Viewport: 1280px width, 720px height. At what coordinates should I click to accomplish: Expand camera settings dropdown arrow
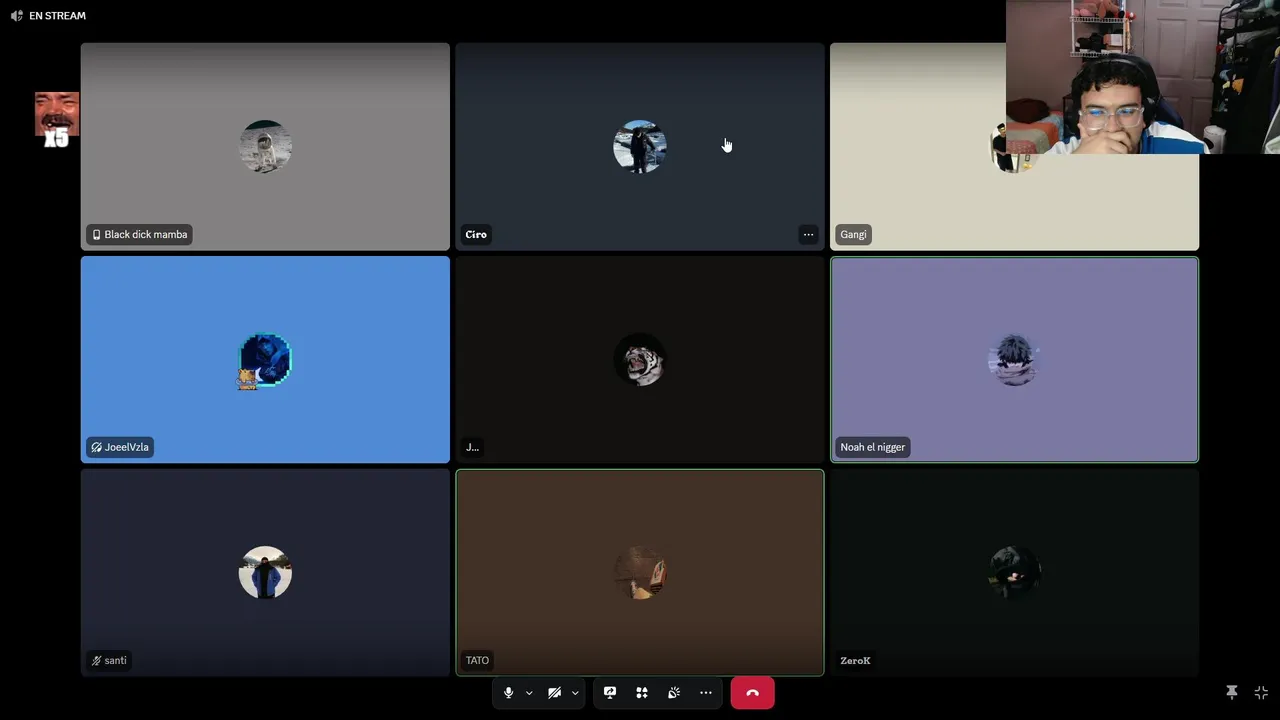click(x=575, y=693)
